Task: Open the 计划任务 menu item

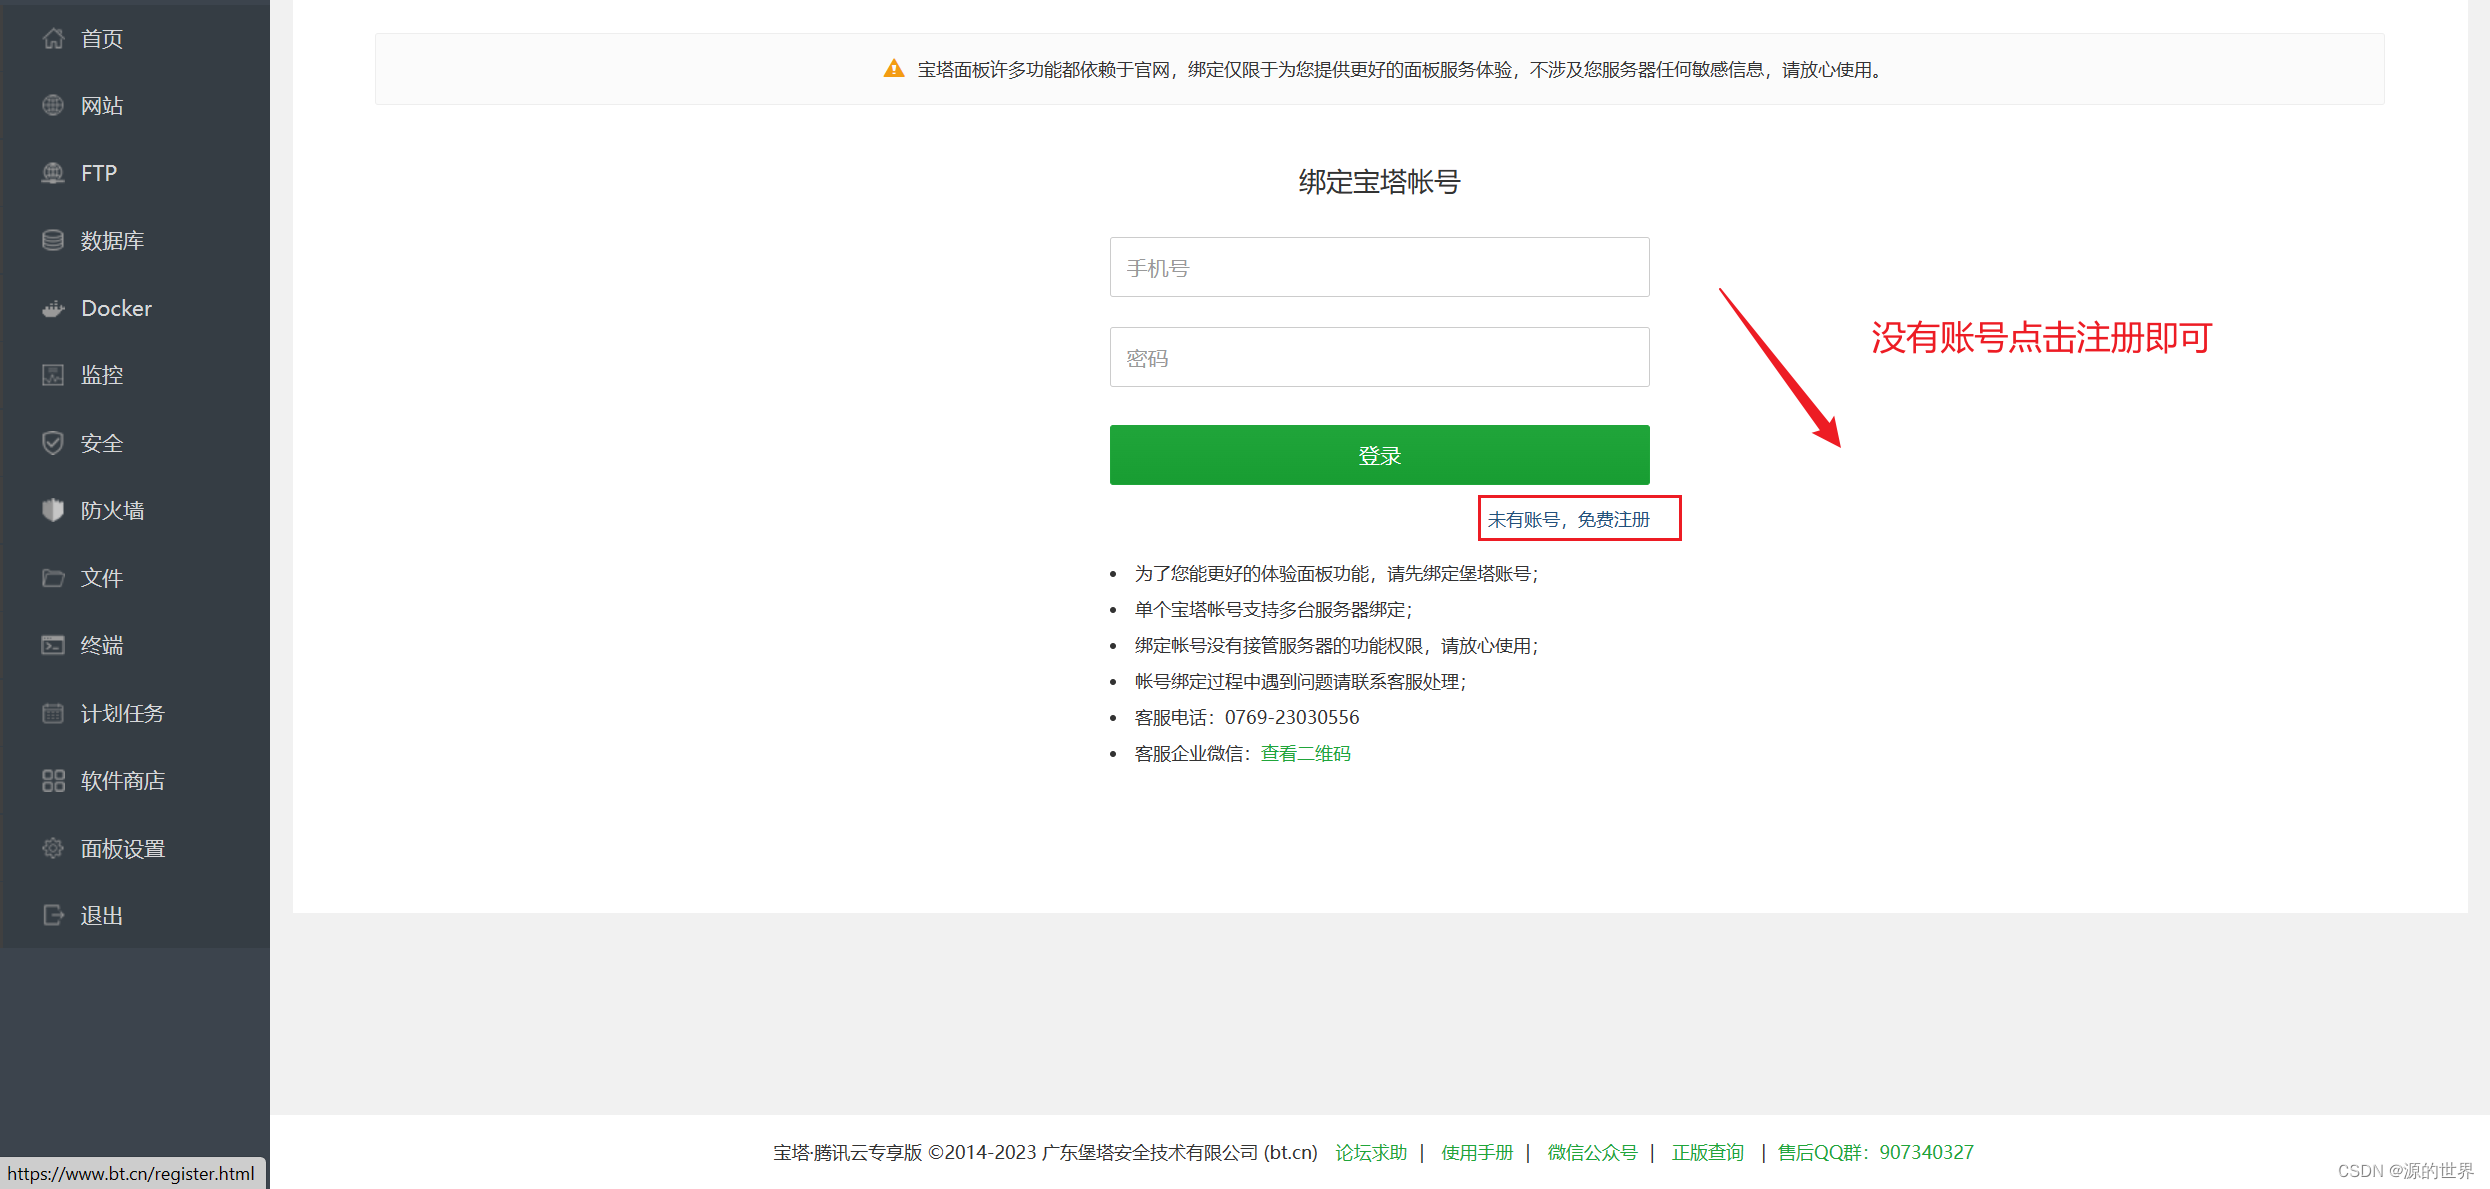Action: 135,713
